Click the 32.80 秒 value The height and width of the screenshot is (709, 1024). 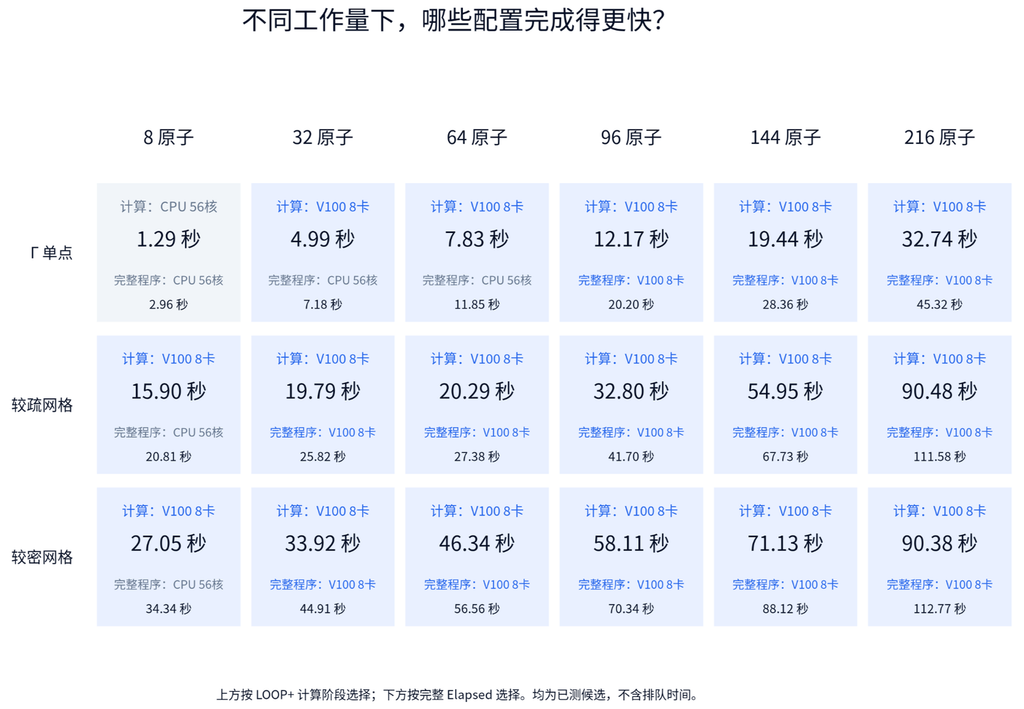click(631, 391)
